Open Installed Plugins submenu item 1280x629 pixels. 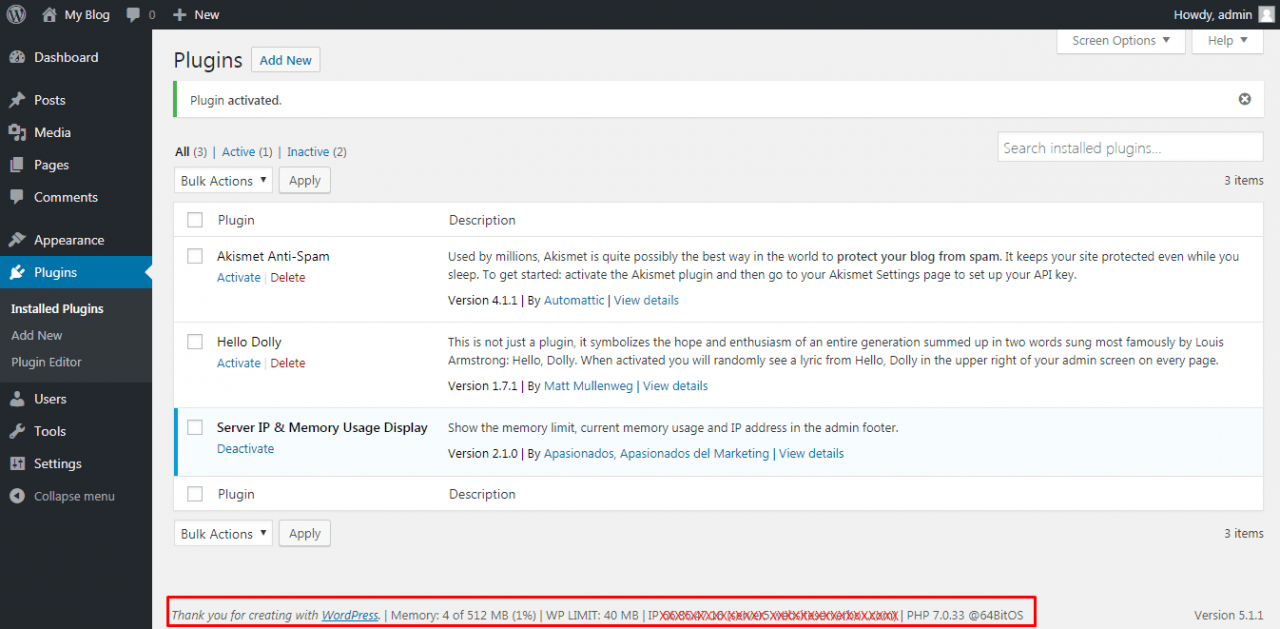point(57,309)
